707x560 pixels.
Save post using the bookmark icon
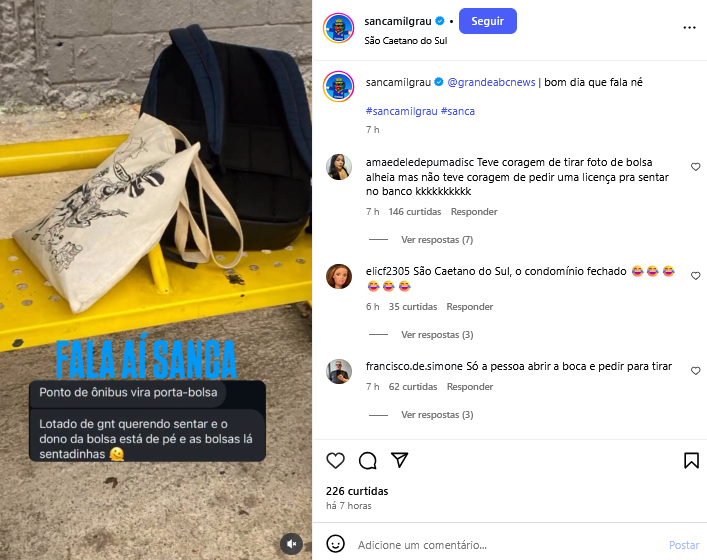tap(691, 460)
